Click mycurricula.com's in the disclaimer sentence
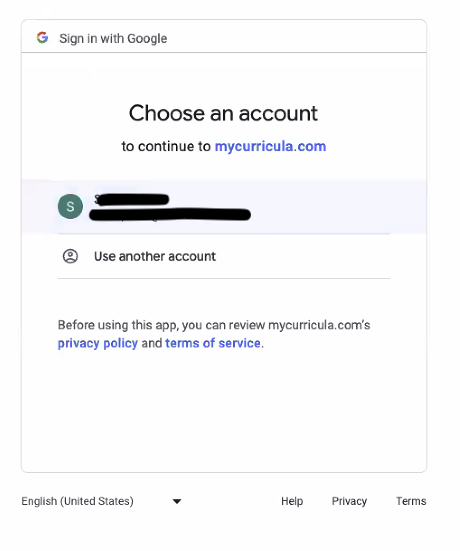Screen dimensions: 460x551 (319, 325)
